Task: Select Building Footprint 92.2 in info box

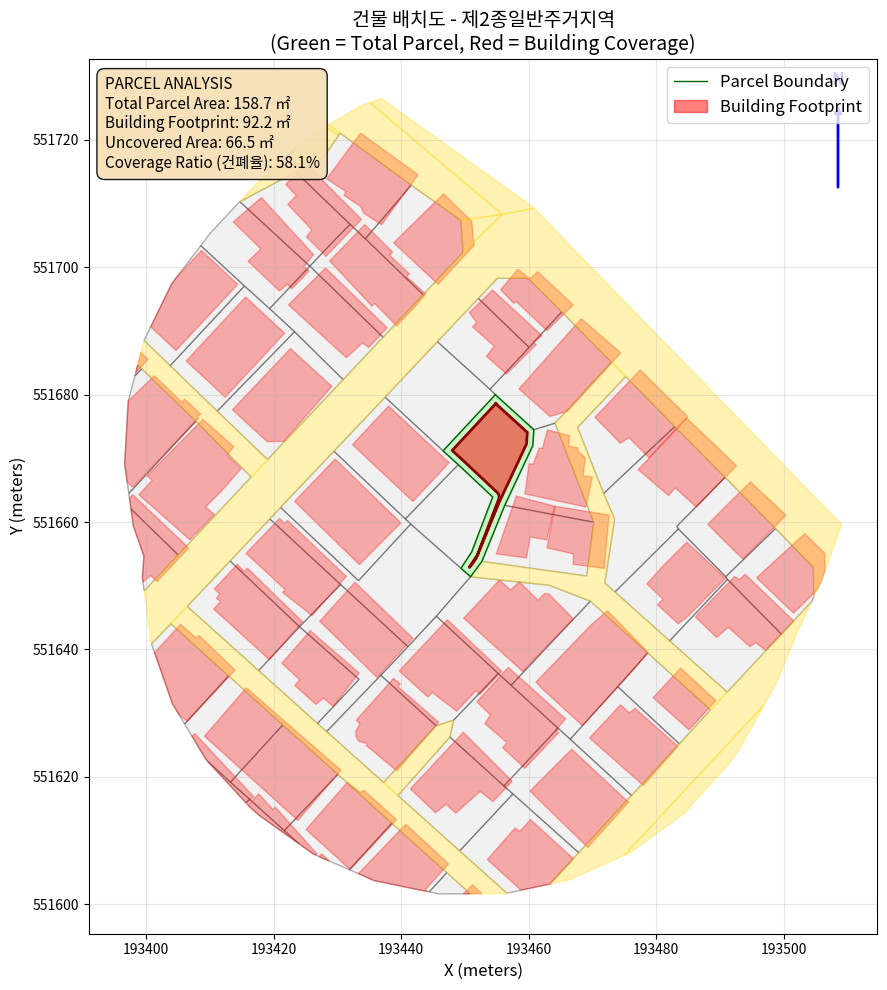Action: 197,122
